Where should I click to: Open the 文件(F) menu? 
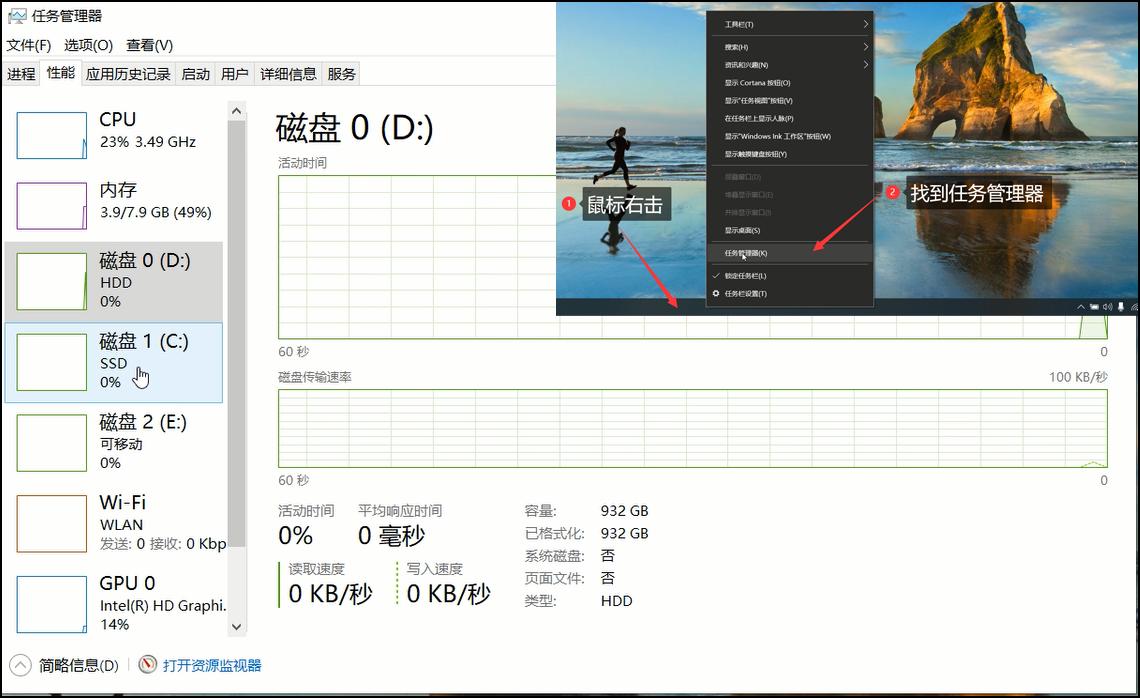tap(28, 45)
